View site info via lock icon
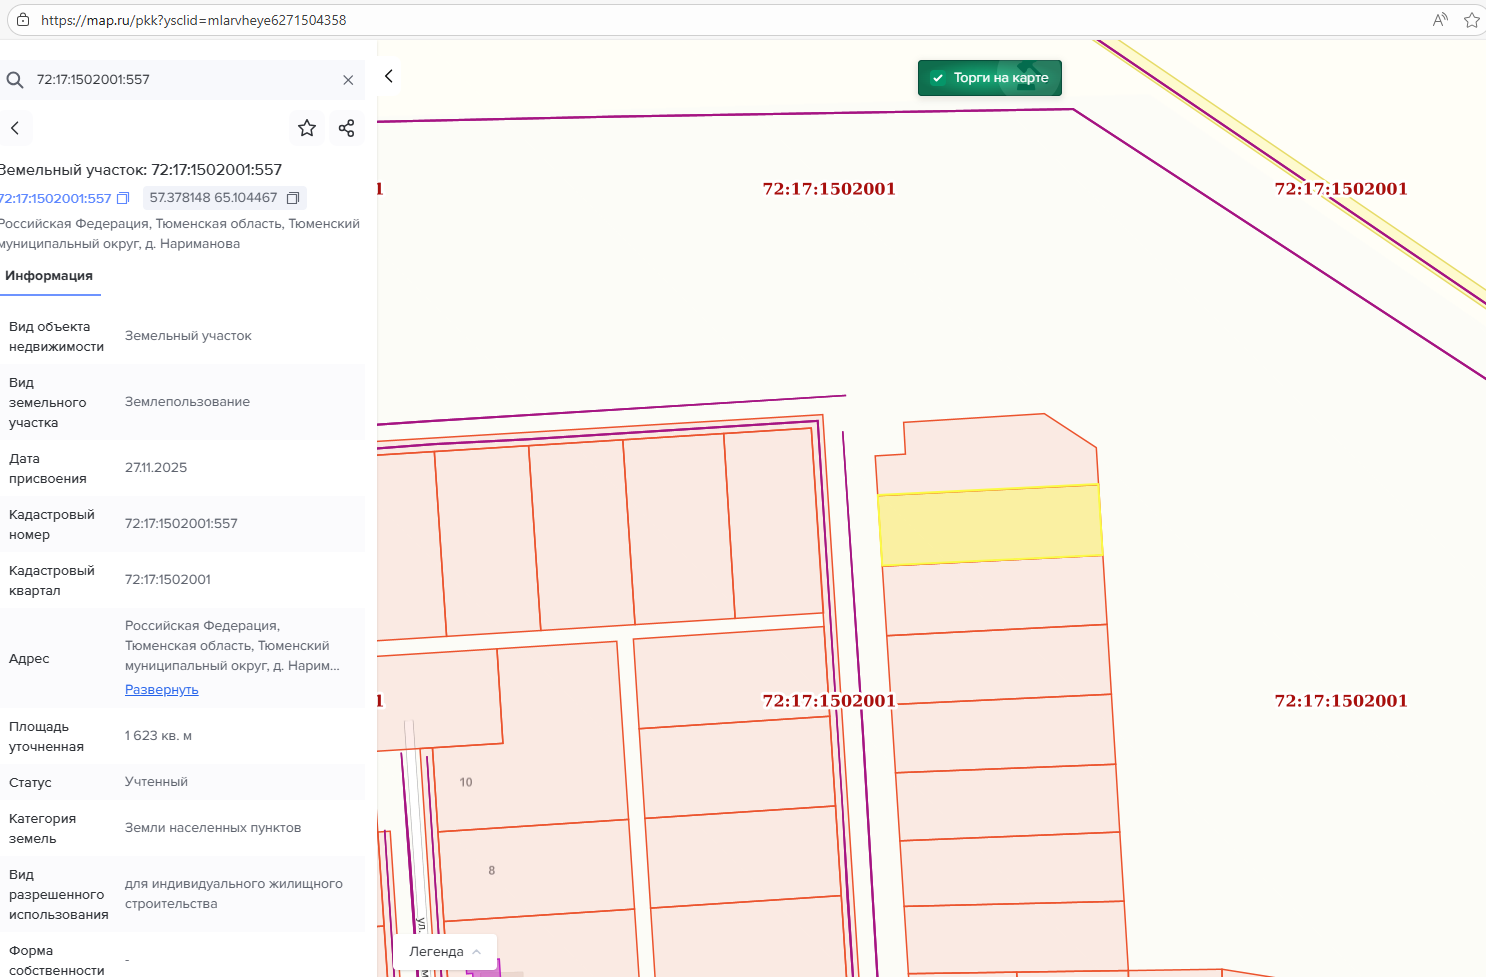 23,20
